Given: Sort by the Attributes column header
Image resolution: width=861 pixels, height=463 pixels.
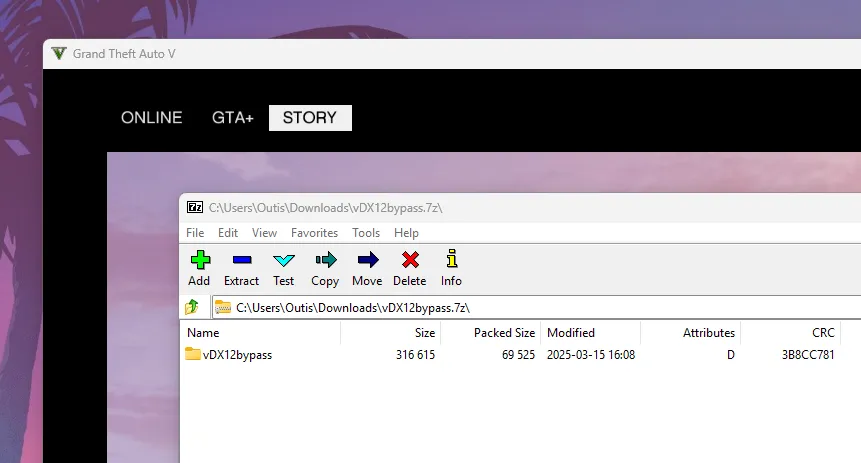Looking at the screenshot, I should 690,333.
